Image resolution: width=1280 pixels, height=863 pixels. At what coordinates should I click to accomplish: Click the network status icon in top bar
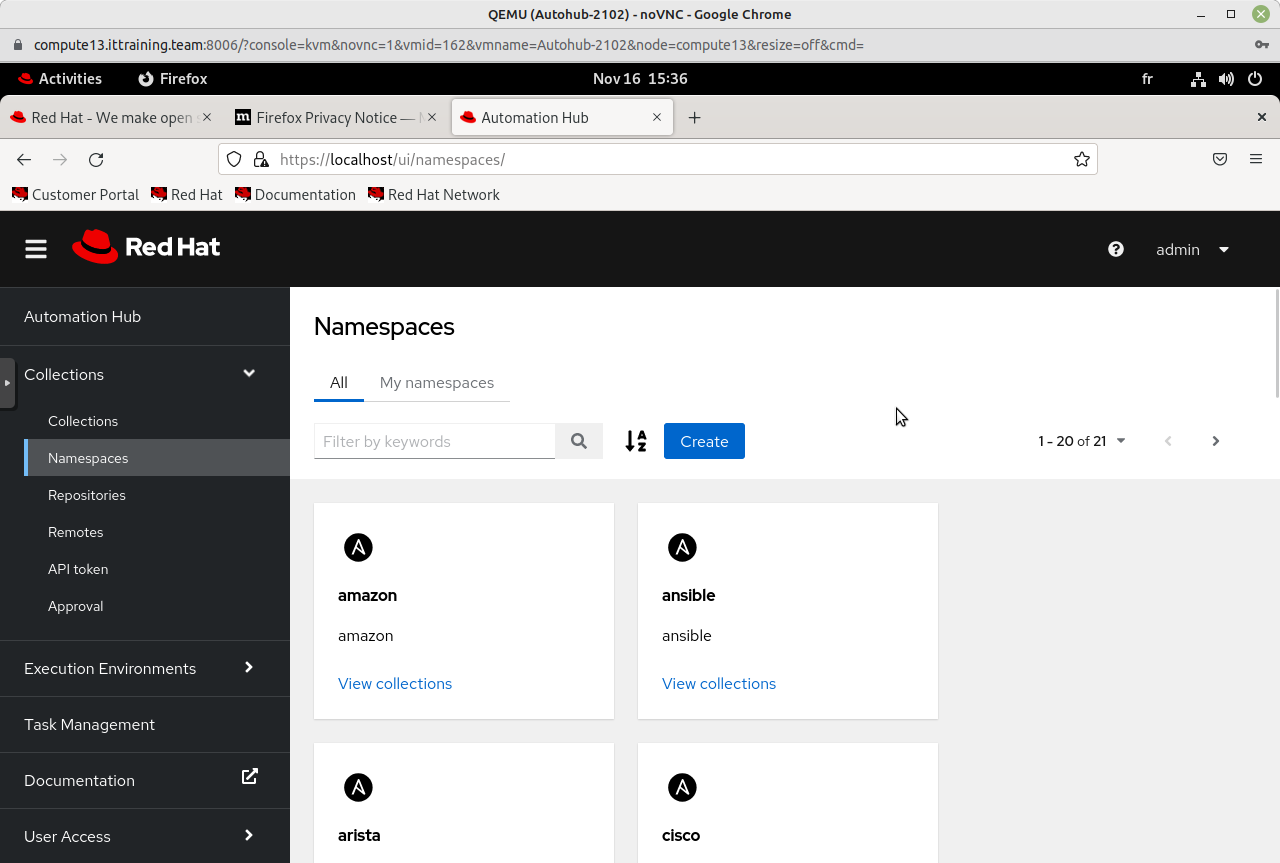click(1198, 79)
